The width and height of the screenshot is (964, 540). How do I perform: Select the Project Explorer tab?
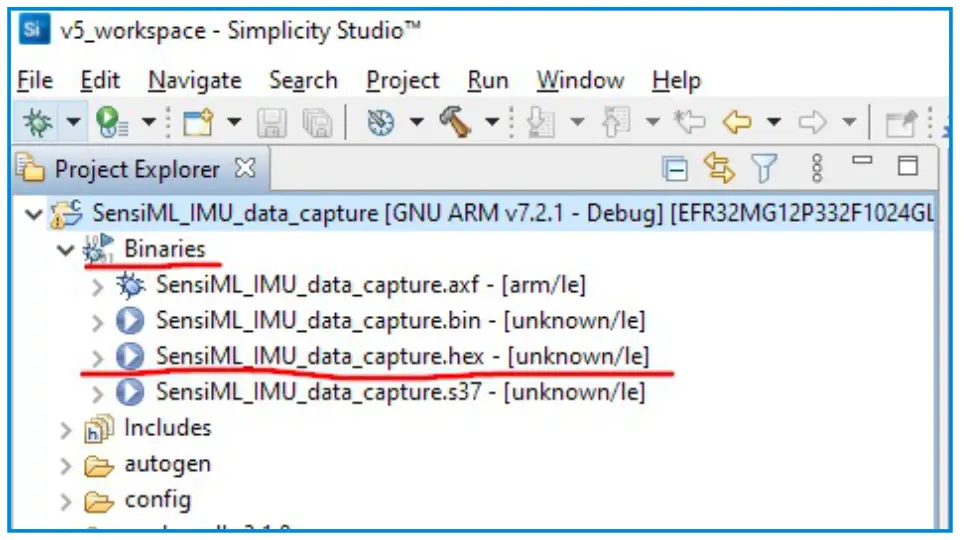click(136, 169)
